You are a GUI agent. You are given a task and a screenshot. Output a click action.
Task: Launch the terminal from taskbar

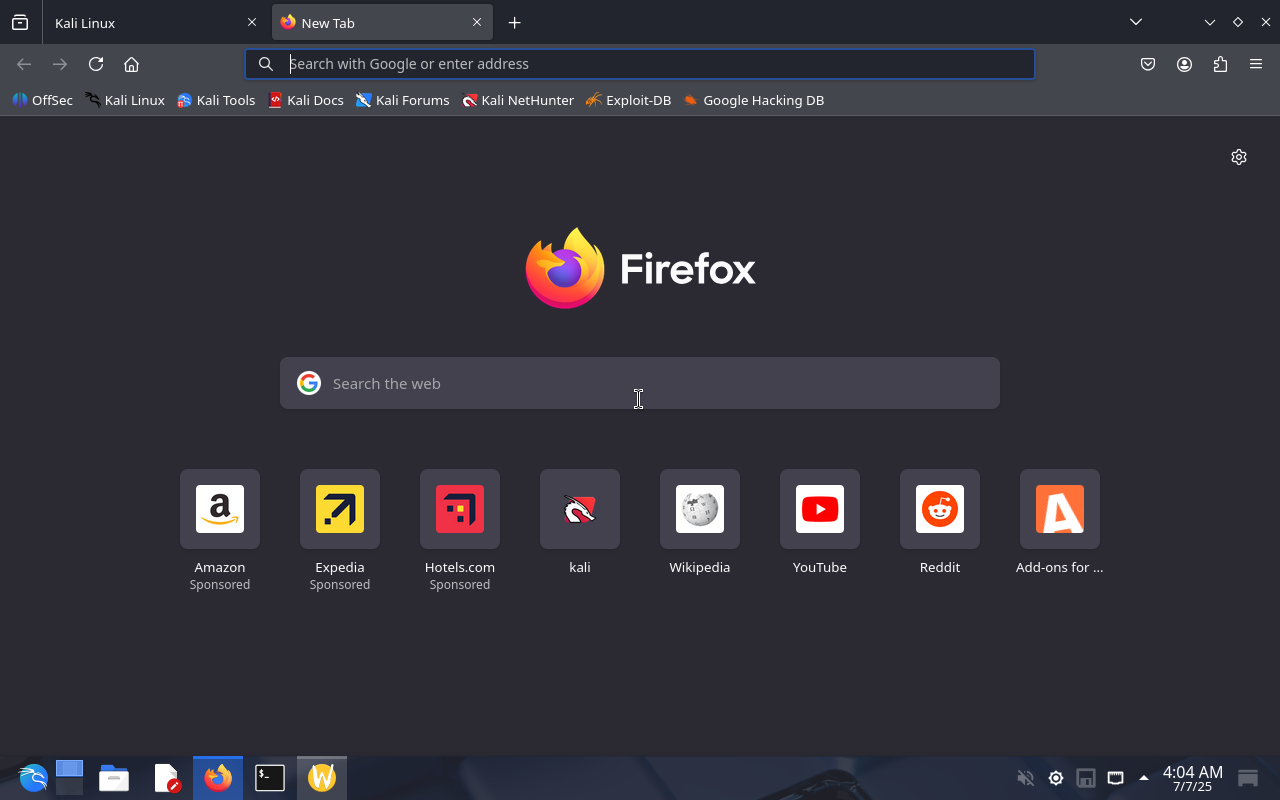pyautogui.click(x=270, y=777)
